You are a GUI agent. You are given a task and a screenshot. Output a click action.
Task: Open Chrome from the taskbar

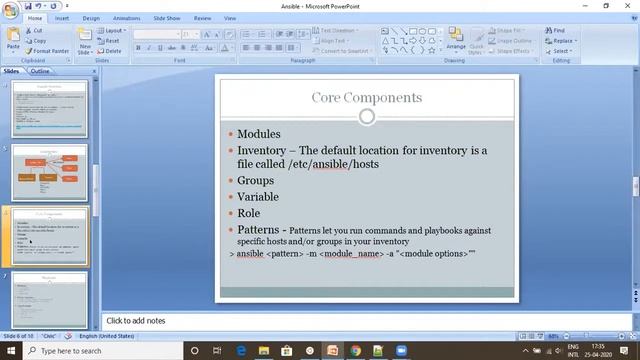[x=356, y=351]
